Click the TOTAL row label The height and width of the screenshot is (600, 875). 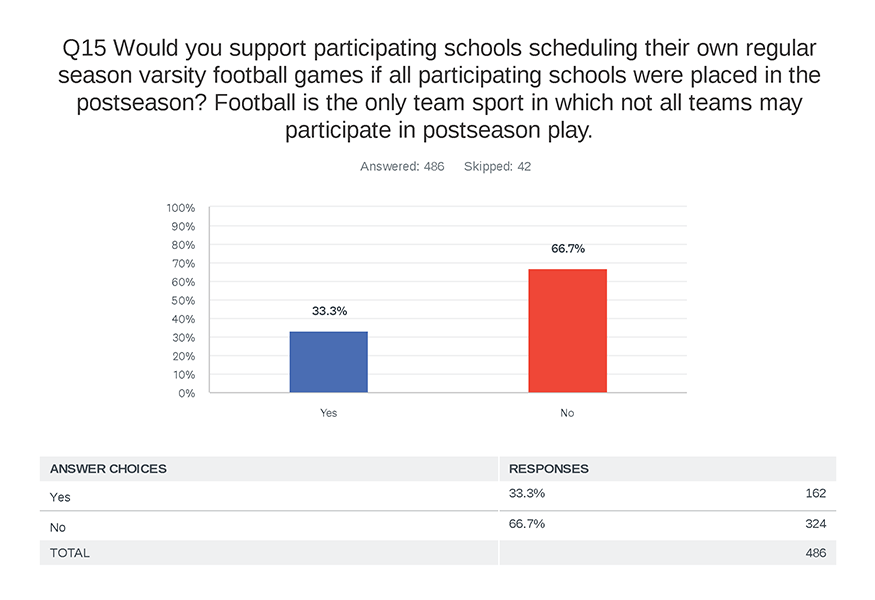tap(70, 553)
